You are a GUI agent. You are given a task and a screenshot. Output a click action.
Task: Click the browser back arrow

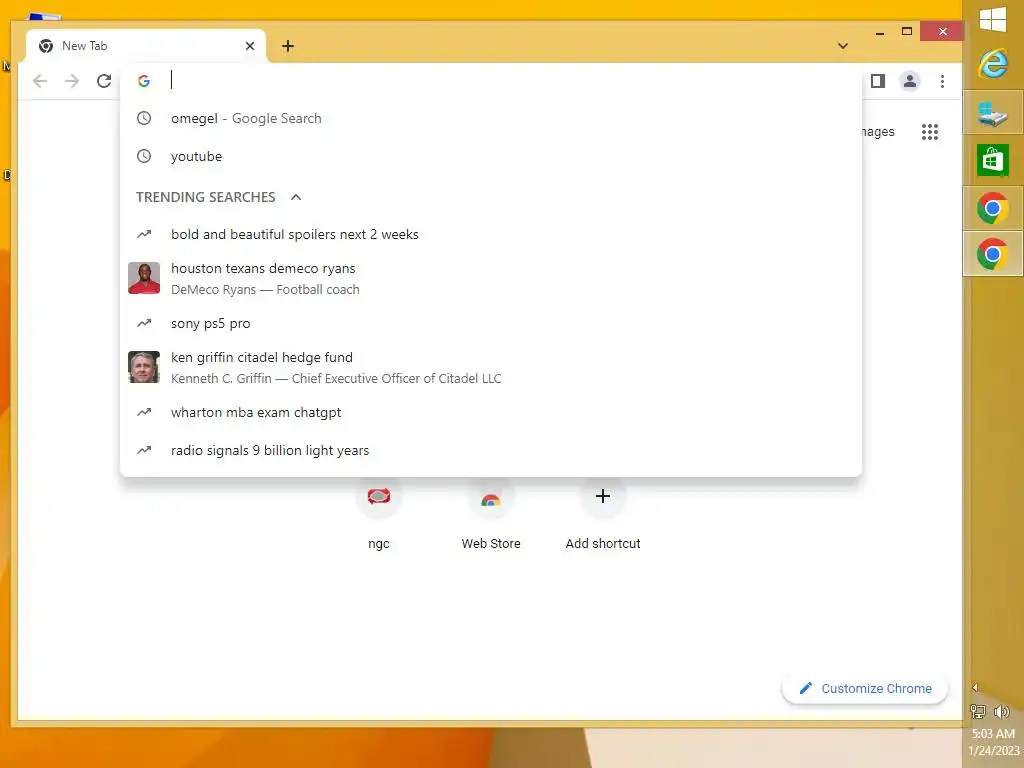40,81
